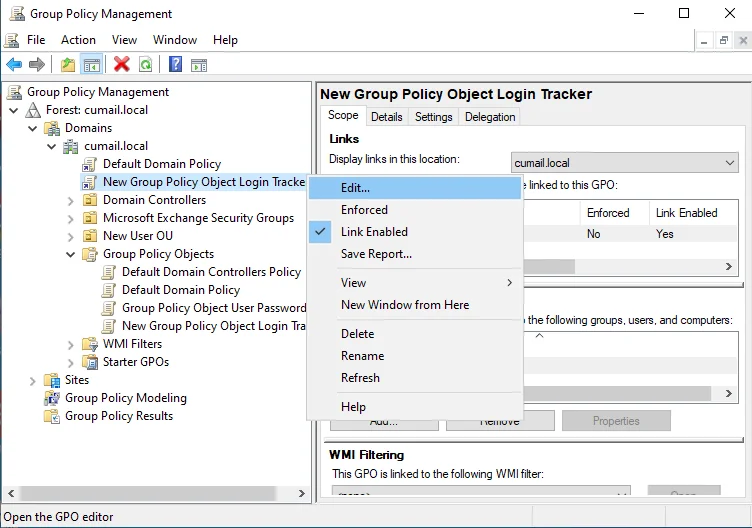The width and height of the screenshot is (752, 528).
Task: Expand the Starter GPOs node
Action: pos(70,363)
